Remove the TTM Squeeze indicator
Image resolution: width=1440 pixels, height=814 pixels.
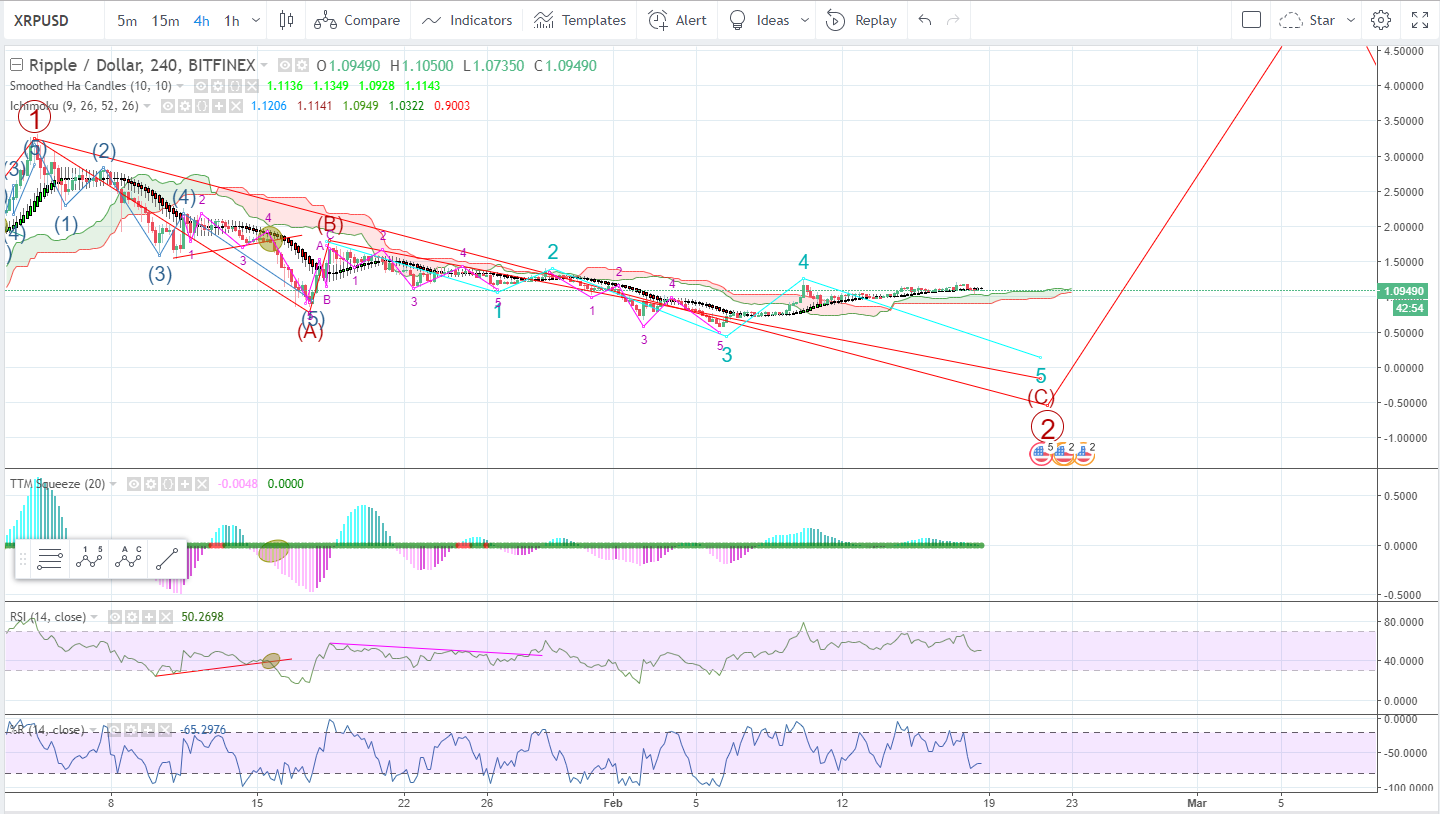click(202, 484)
